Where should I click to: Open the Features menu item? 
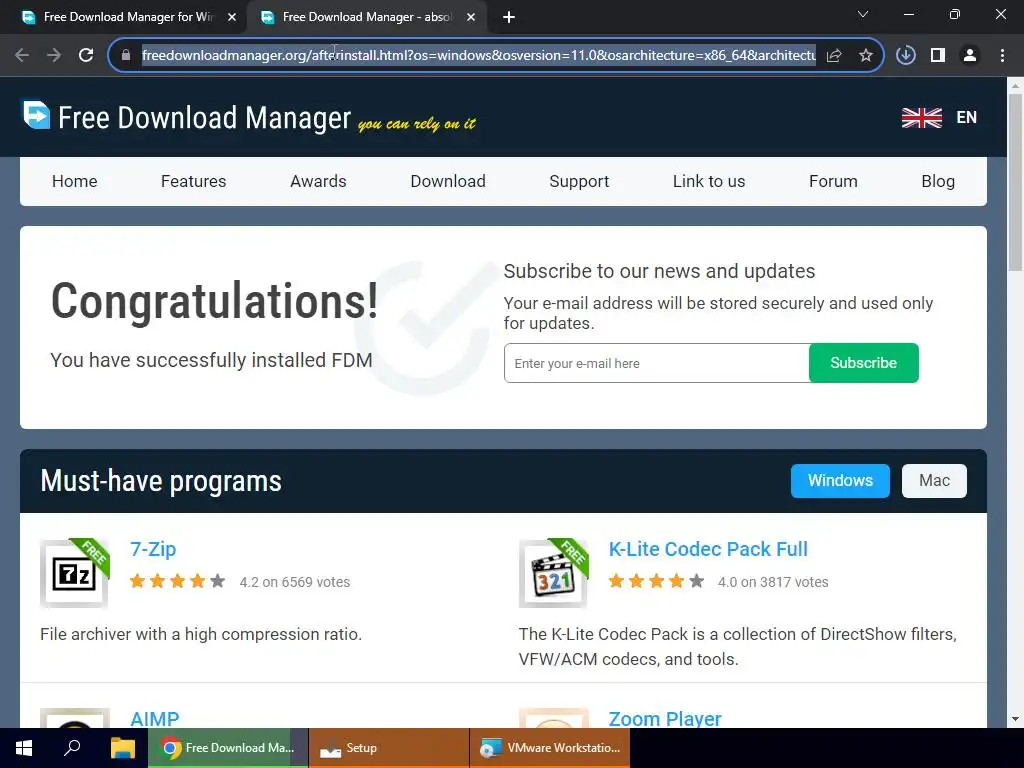(193, 182)
